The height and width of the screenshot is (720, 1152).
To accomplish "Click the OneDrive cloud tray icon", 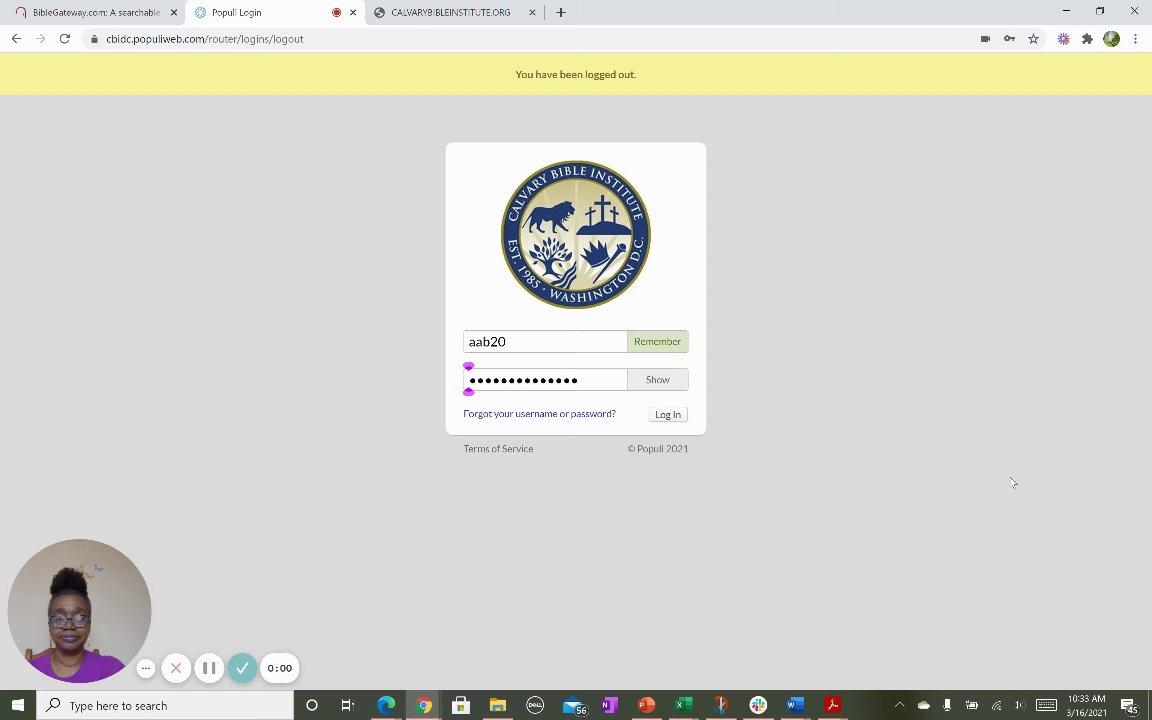I will 924,705.
